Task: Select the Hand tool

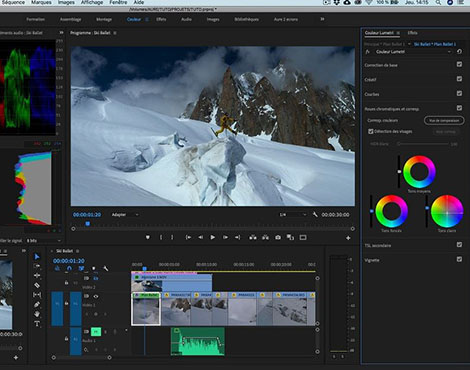Action: click(37, 314)
